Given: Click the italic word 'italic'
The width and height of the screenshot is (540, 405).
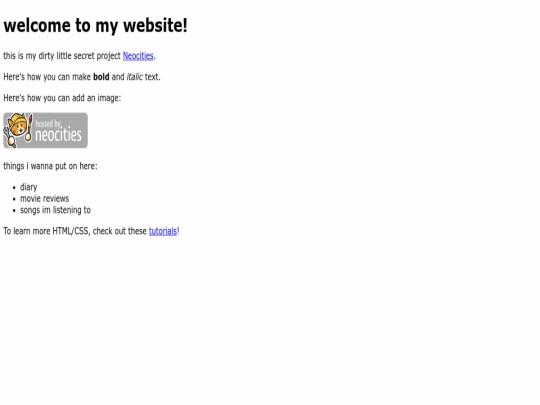Looking at the screenshot, I should [x=134, y=77].
